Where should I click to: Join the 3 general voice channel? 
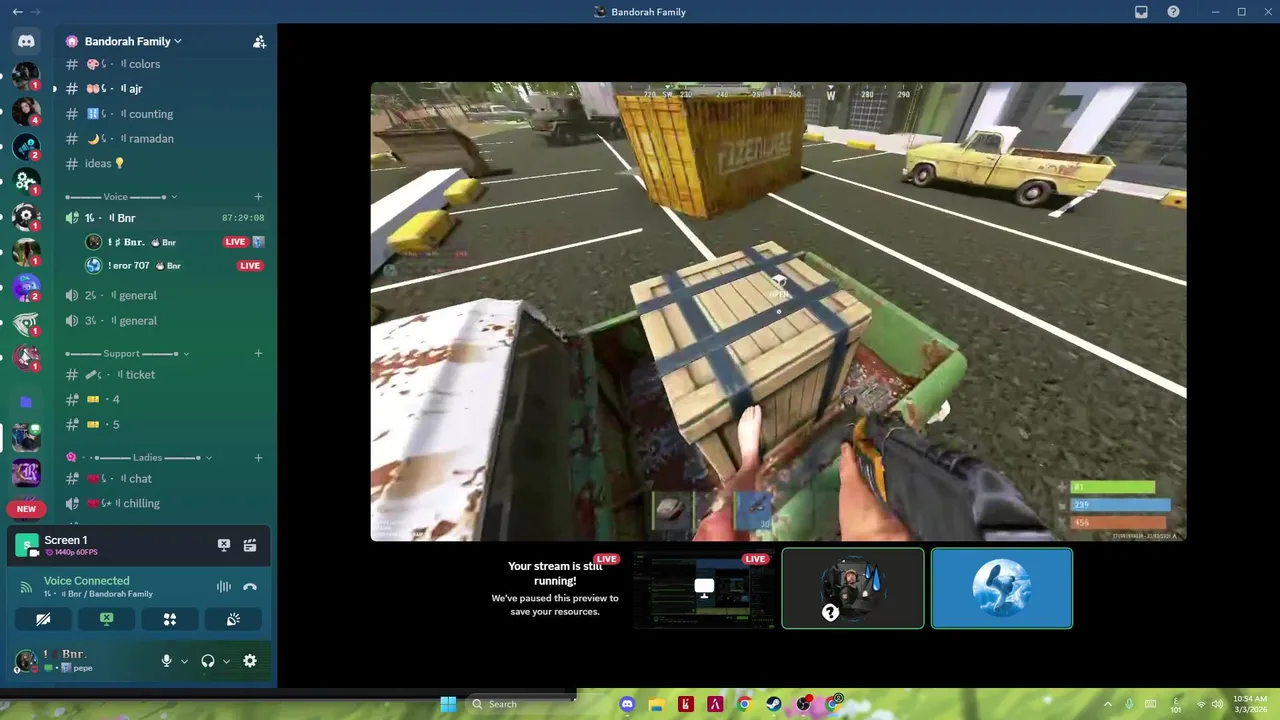coord(165,321)
